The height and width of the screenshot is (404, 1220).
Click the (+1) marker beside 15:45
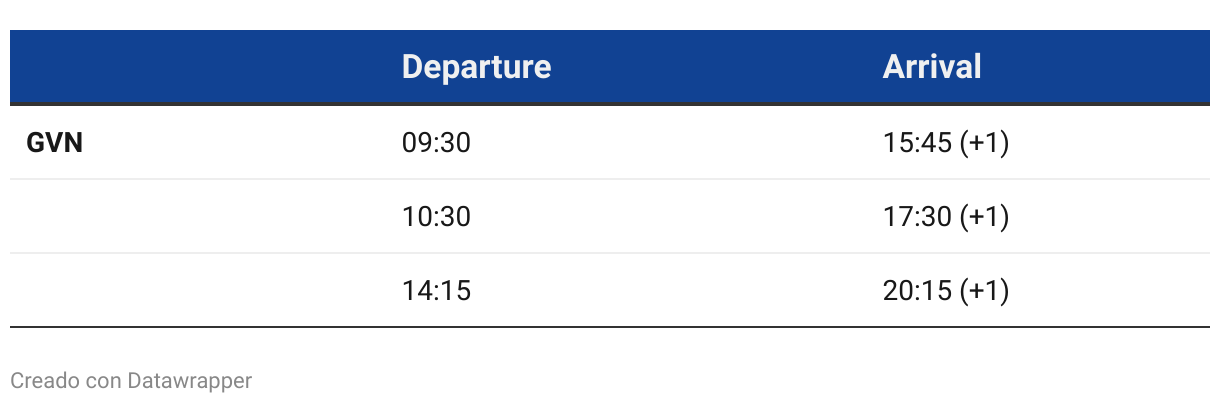(x=984, y=144)
